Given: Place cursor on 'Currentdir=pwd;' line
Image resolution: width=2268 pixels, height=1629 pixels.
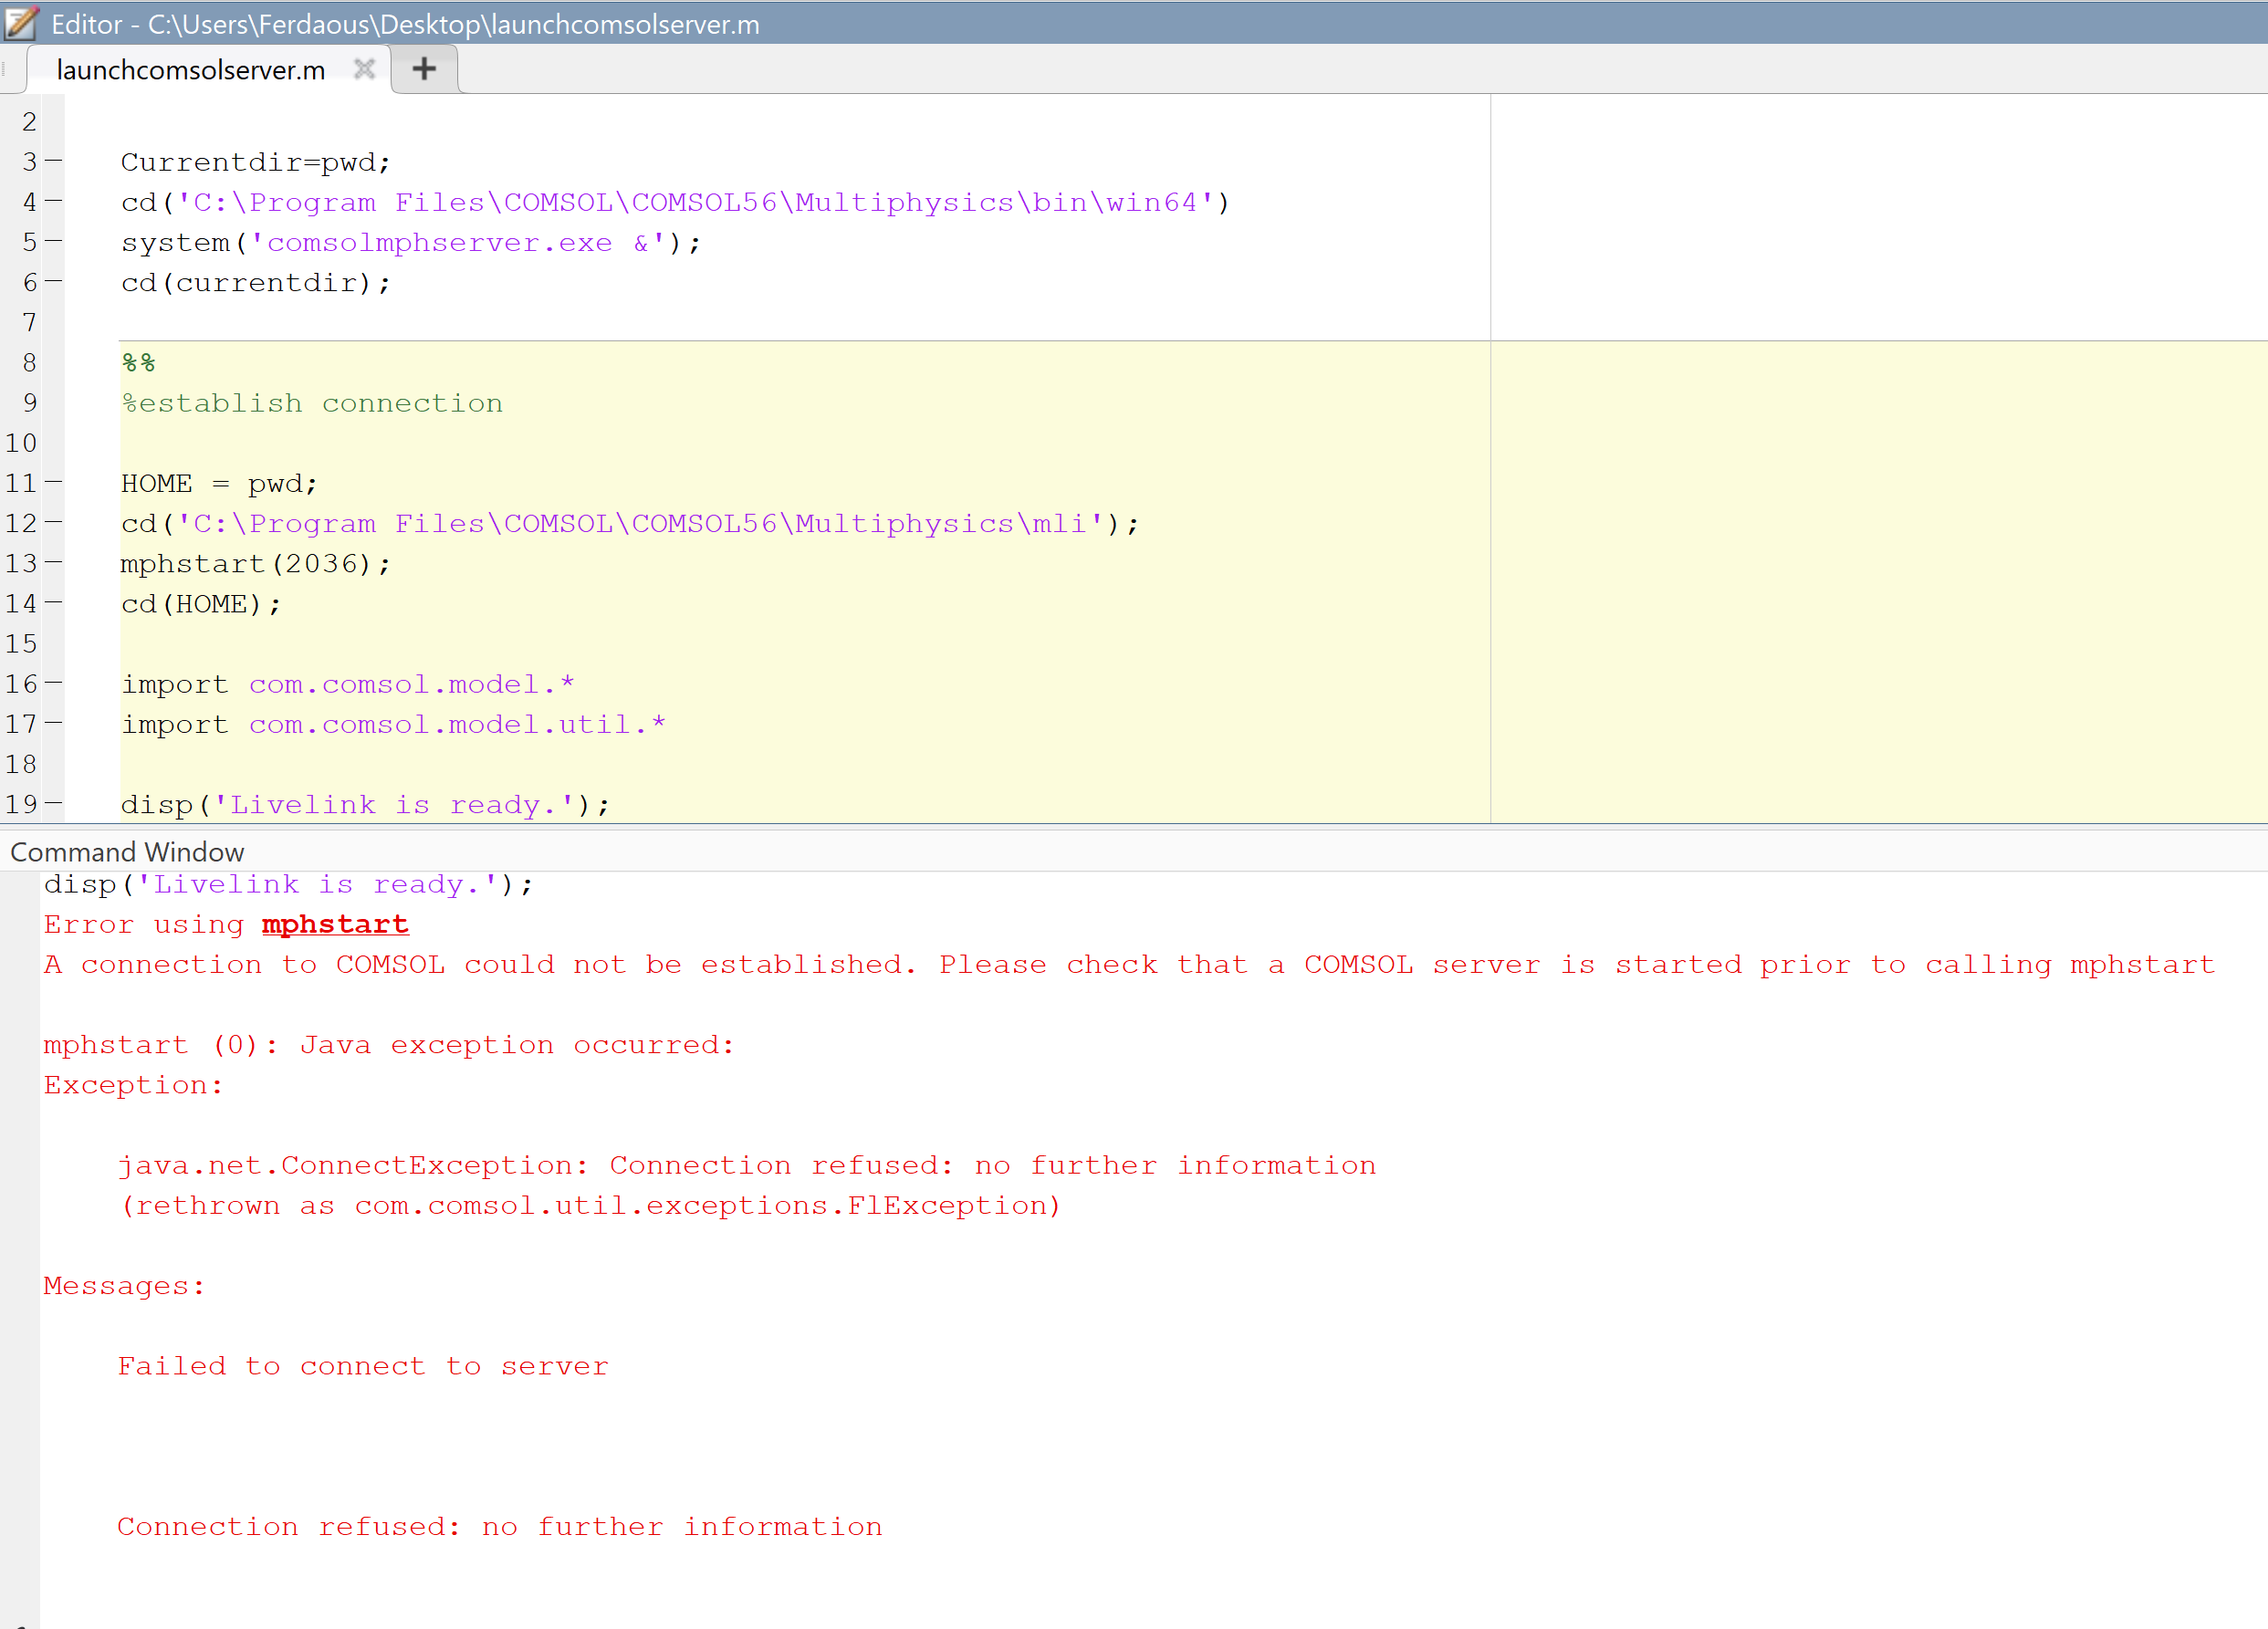Looking at the screenshot, I should click(256, 162).
